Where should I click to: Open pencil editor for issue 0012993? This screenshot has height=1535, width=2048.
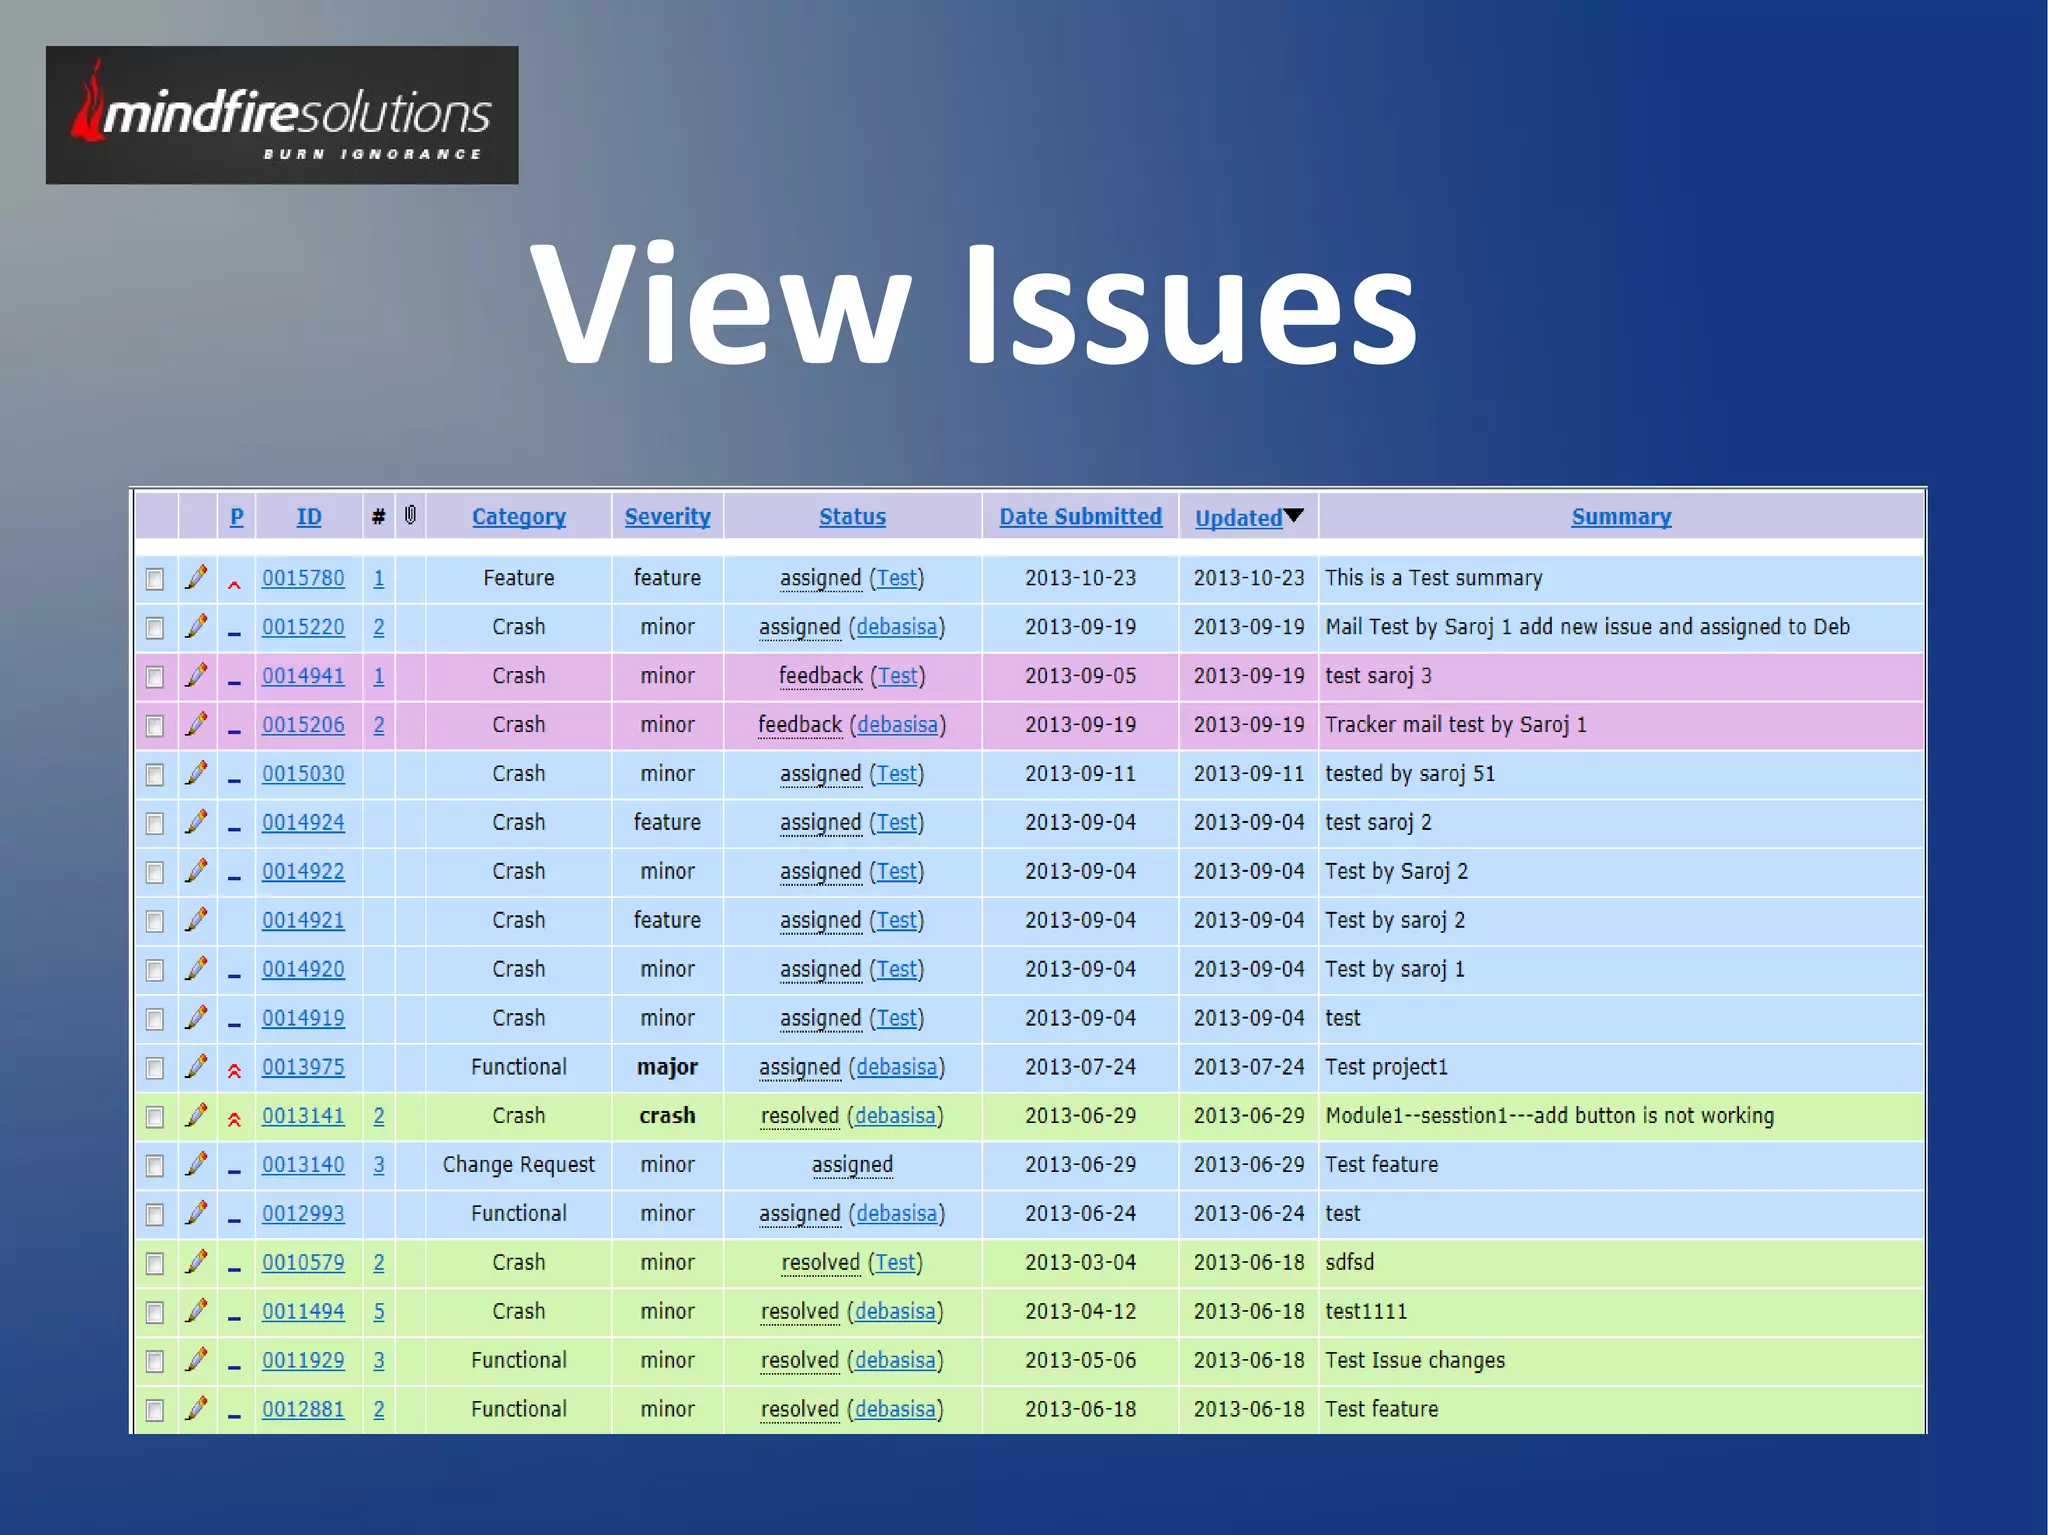pyautogui.click(x=197, y=1214)
